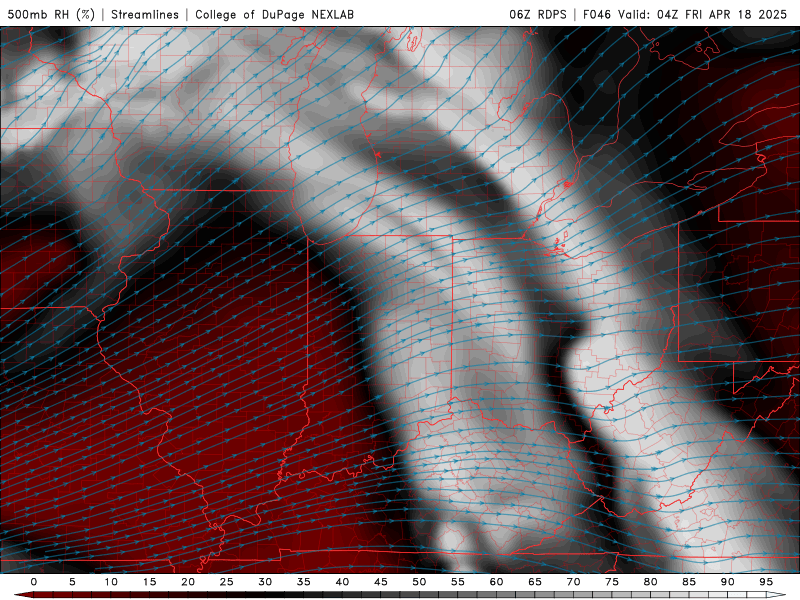Click the colorbar label '40'
800x600 pixels.
pyautogui.click(x=342, y=582)
